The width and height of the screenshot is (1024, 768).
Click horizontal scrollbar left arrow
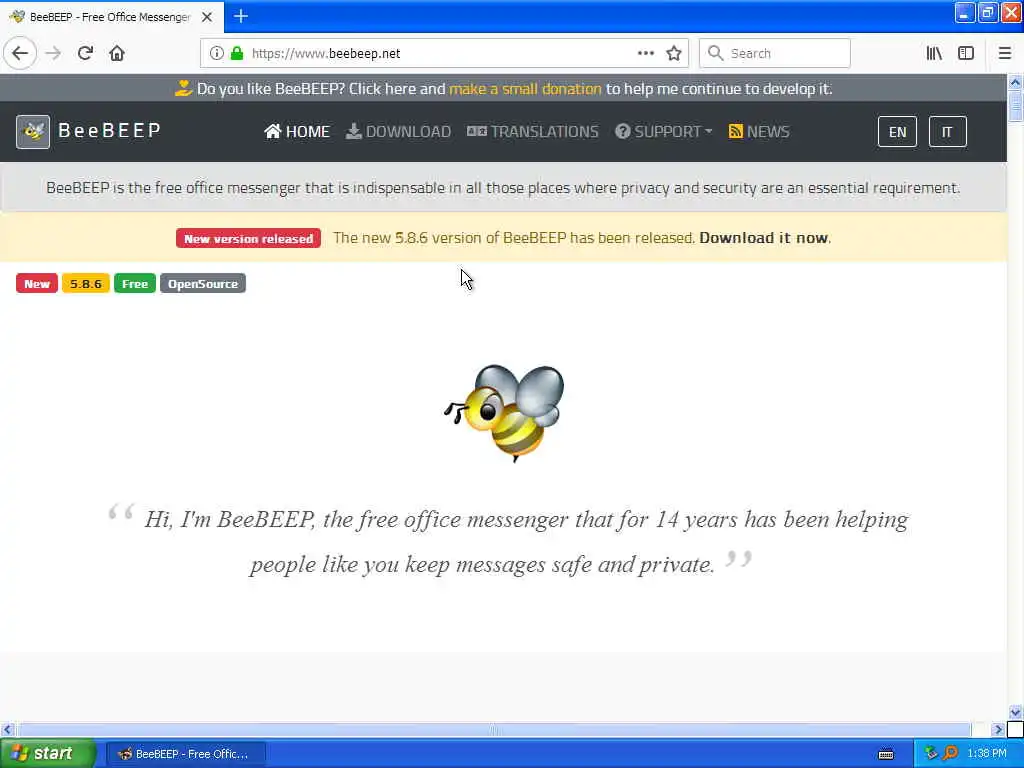click(7, 729)
